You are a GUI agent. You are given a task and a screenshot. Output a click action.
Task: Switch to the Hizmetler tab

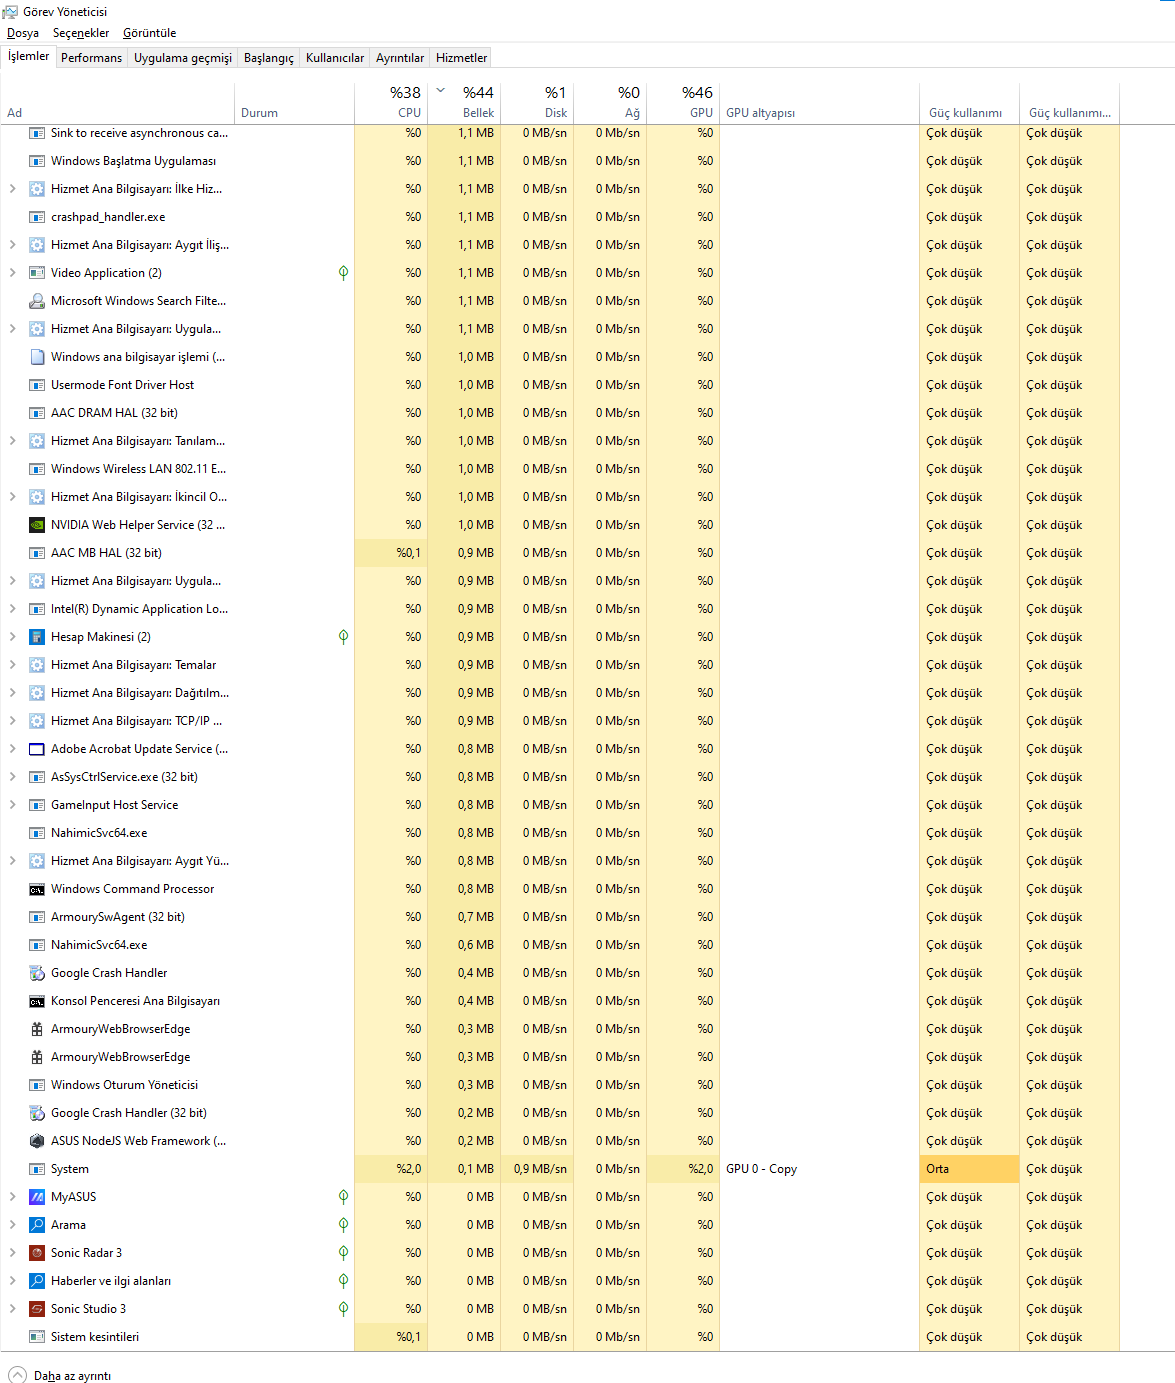pos(462,58)
